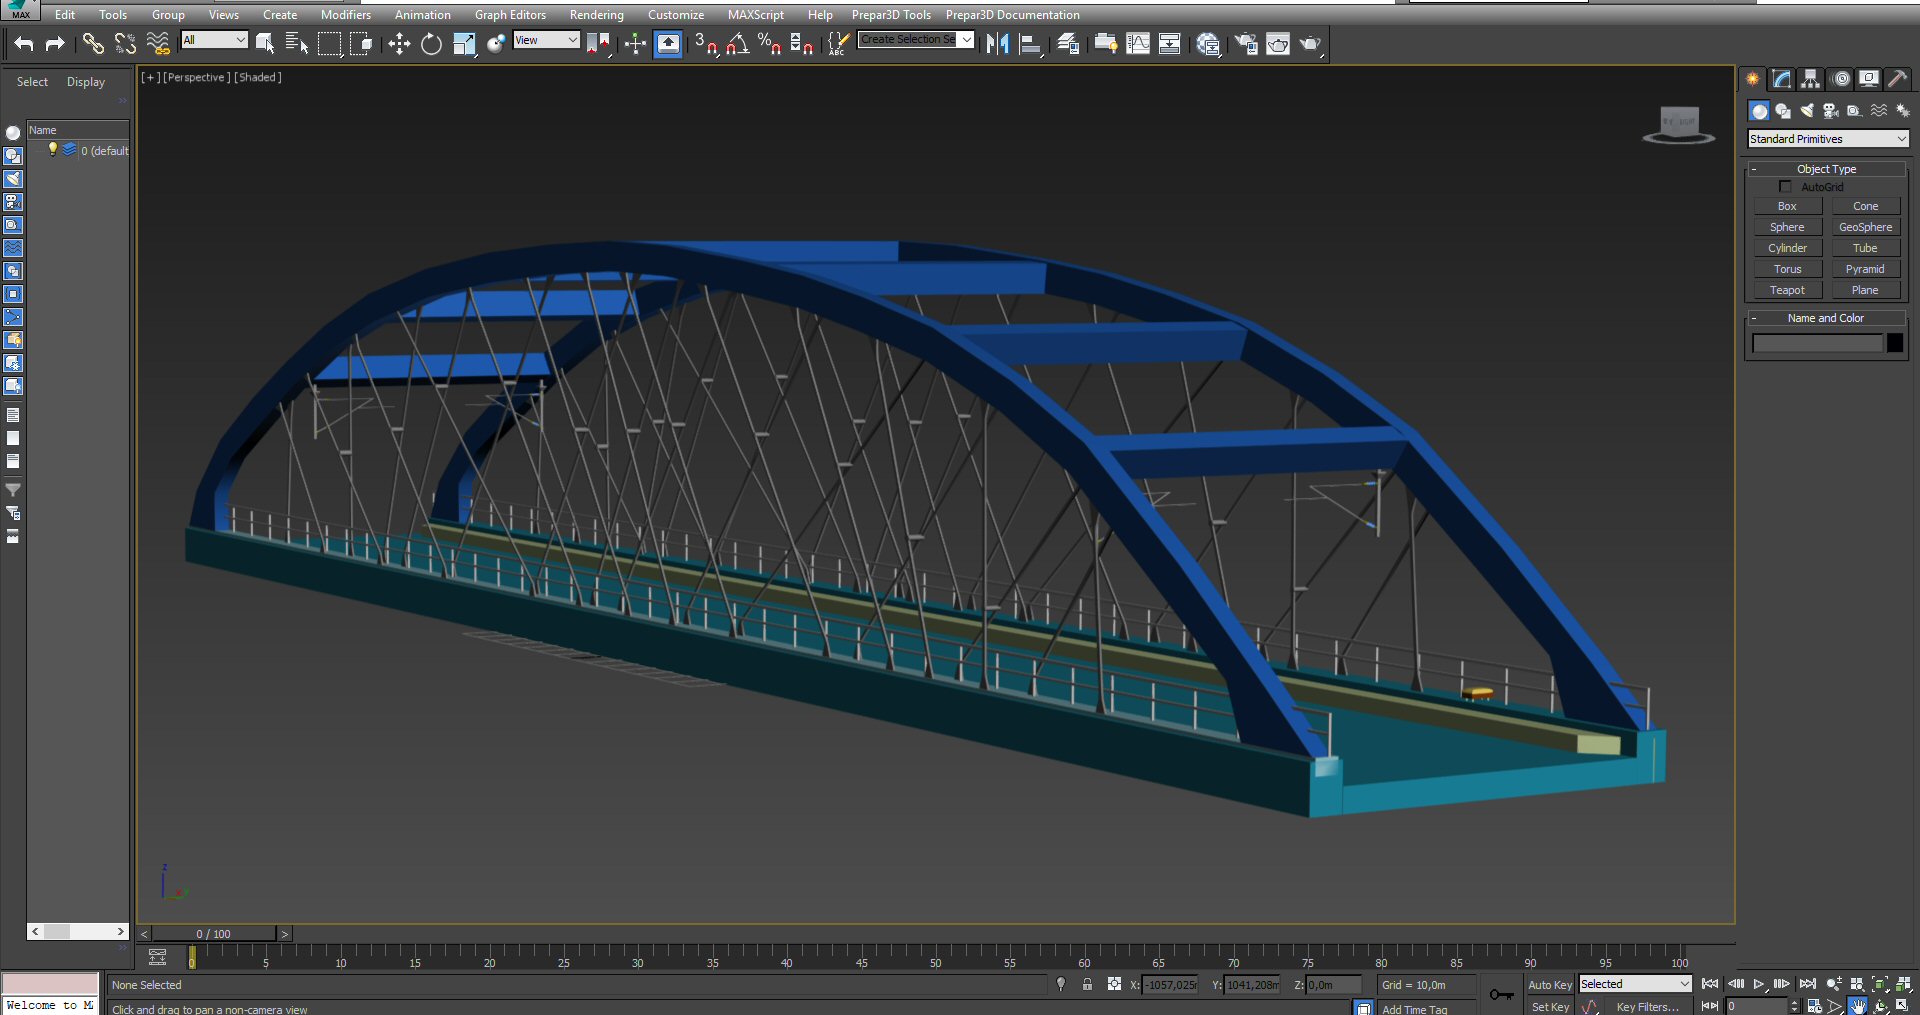Select the Move transform tool
Screen dimensions: 1920x1015
click(399, 44)
